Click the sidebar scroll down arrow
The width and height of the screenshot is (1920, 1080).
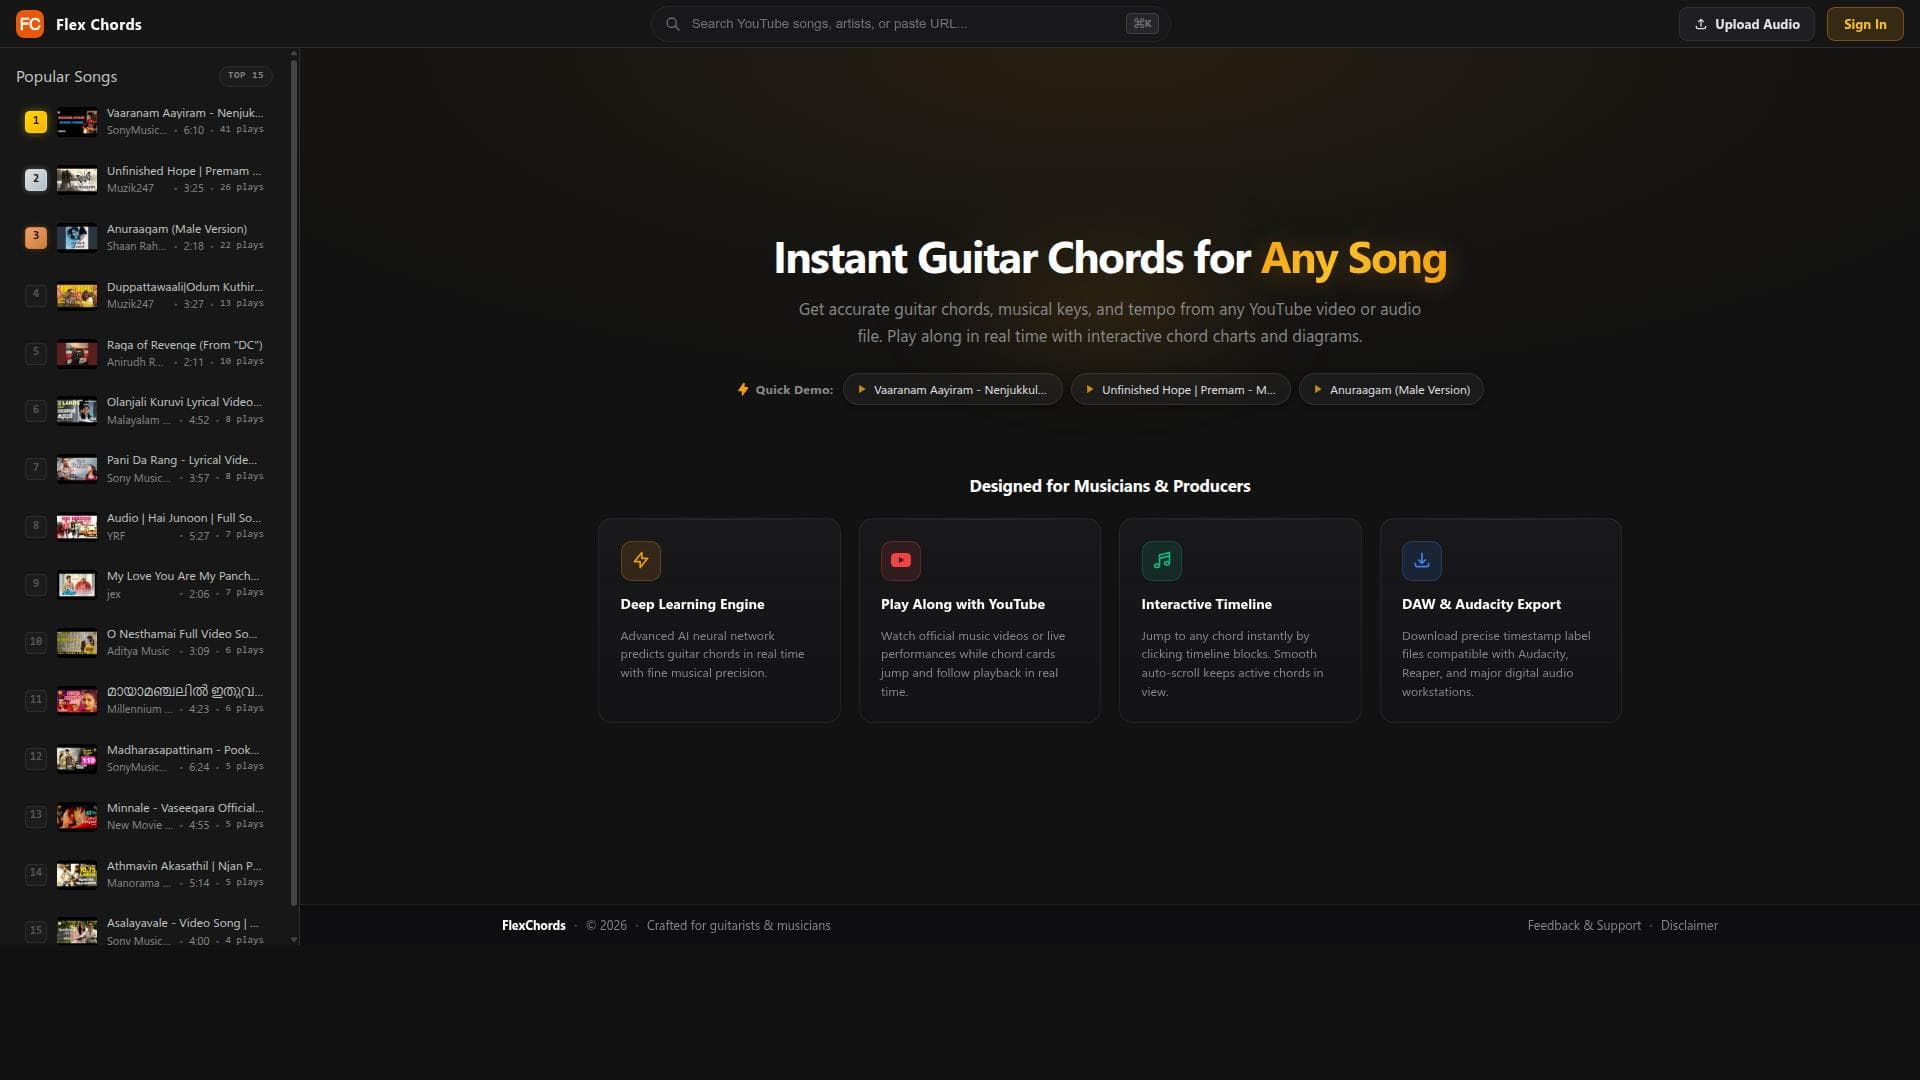tap(294, 940)
